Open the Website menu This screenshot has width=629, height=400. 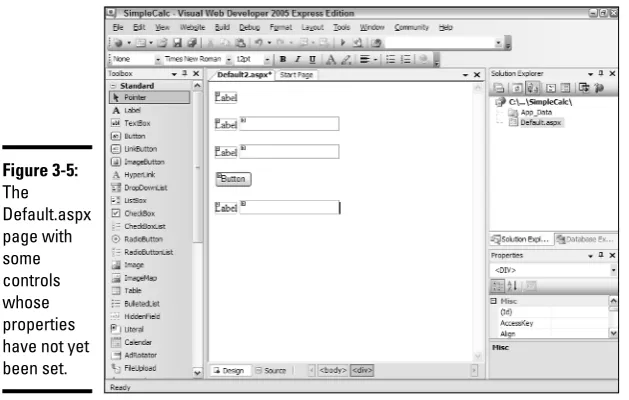192,27
